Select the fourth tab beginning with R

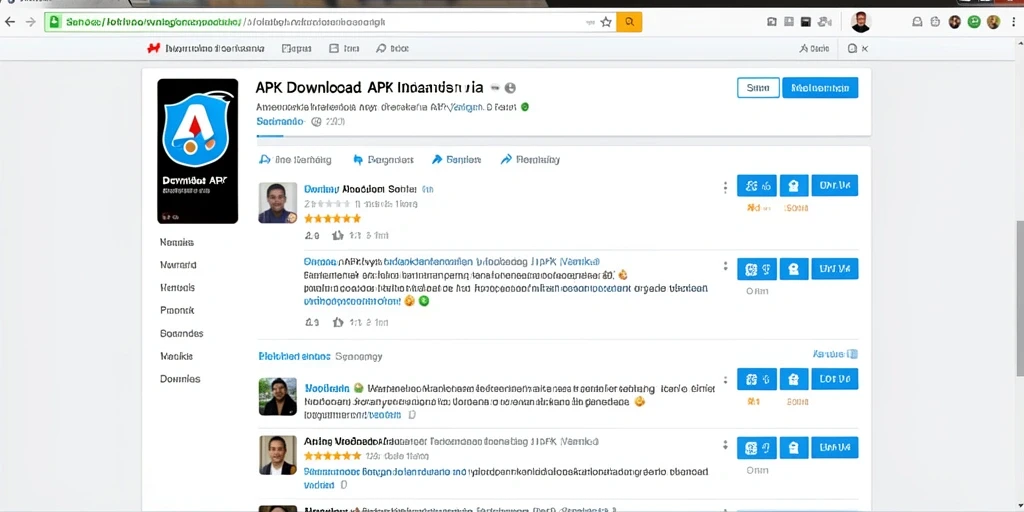pos(530,159)
